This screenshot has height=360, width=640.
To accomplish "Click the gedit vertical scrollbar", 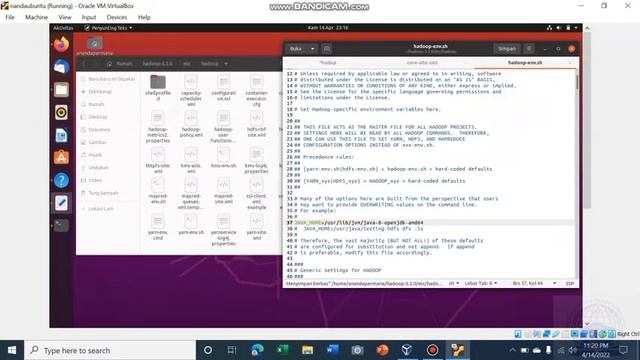I will [x=577, y=82].
